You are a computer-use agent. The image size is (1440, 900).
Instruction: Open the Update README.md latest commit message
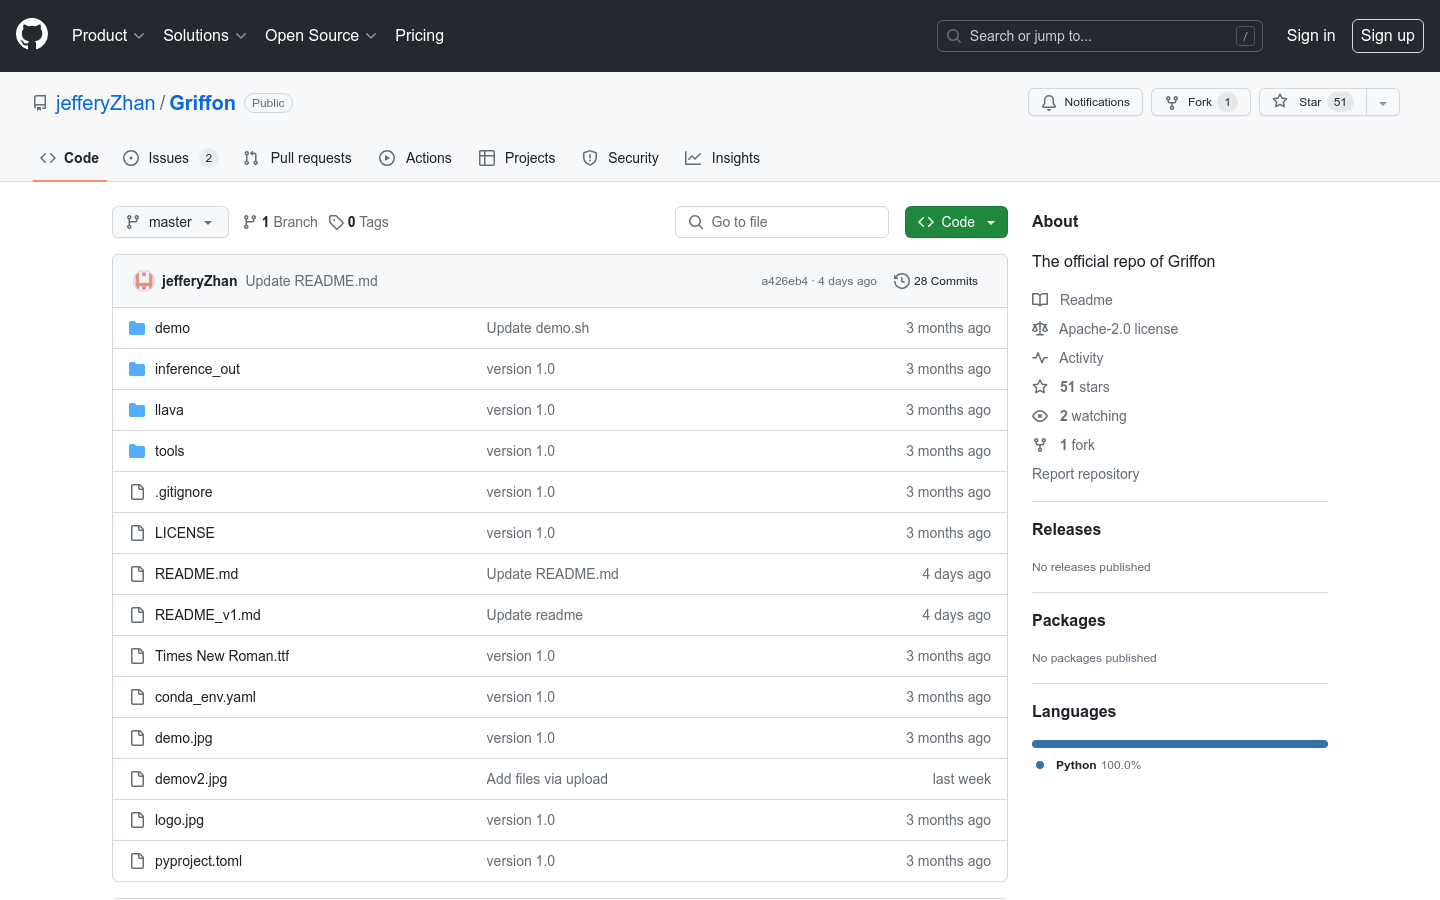(x=311, y=281)
